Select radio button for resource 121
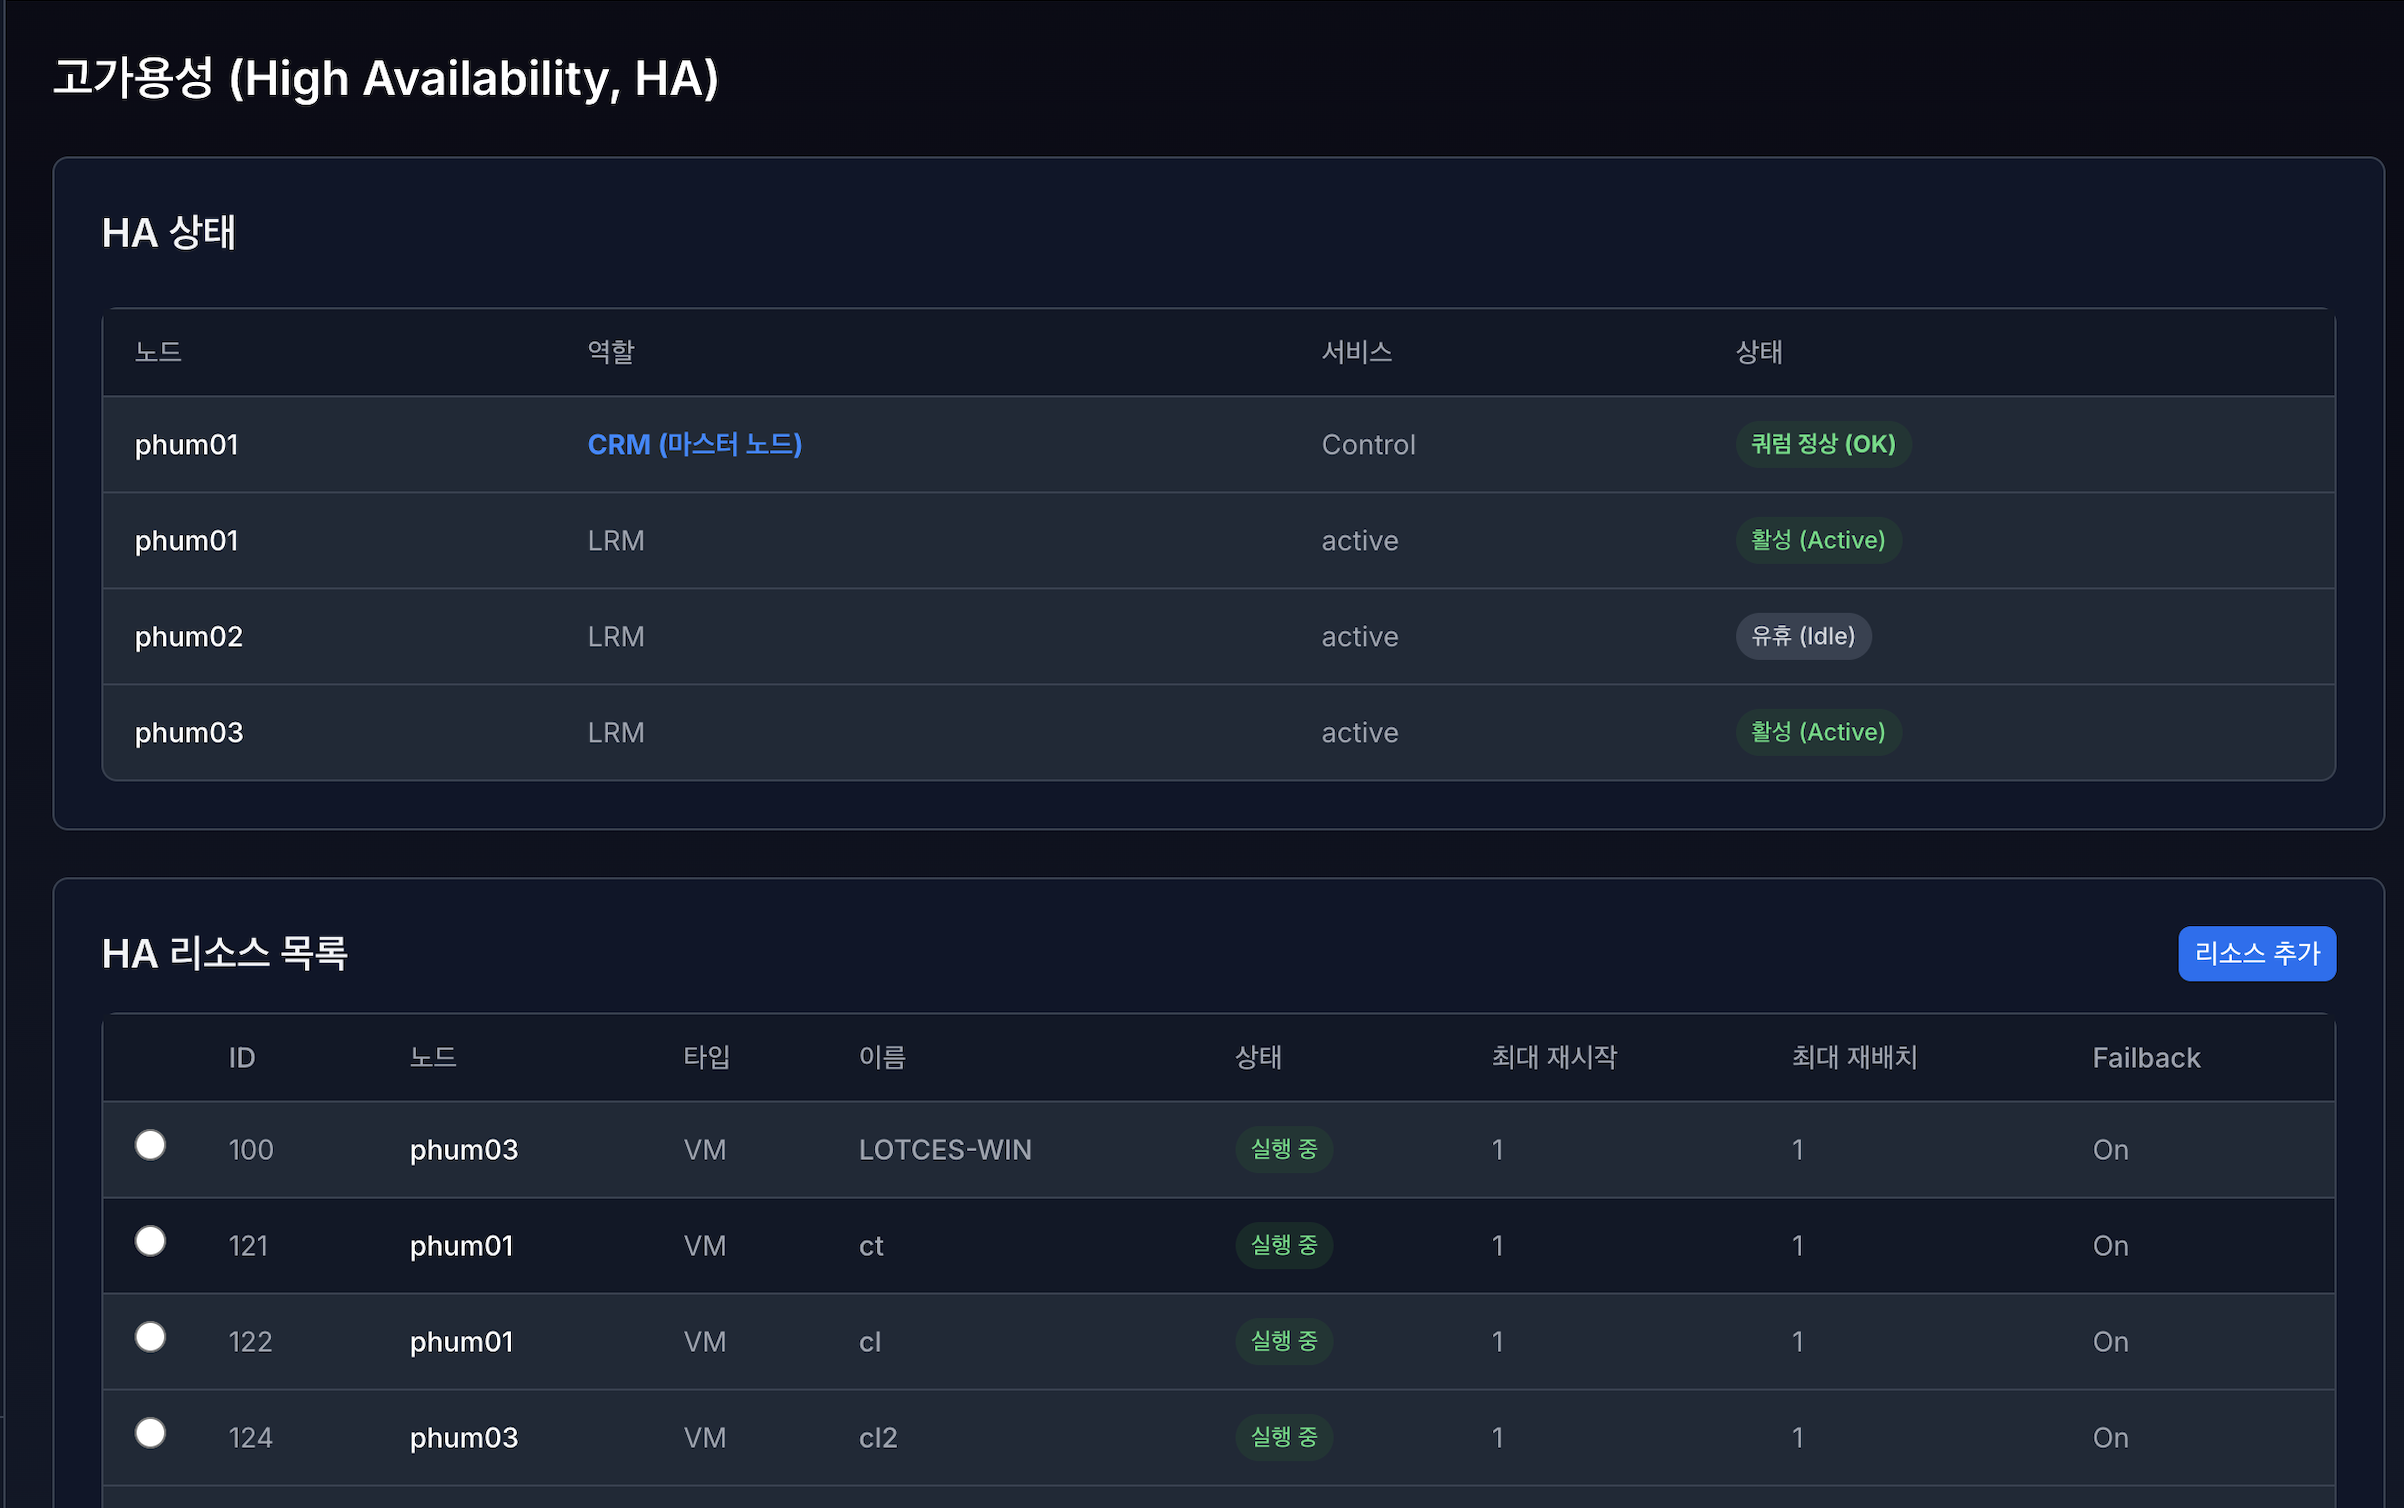 point(150,1241)
